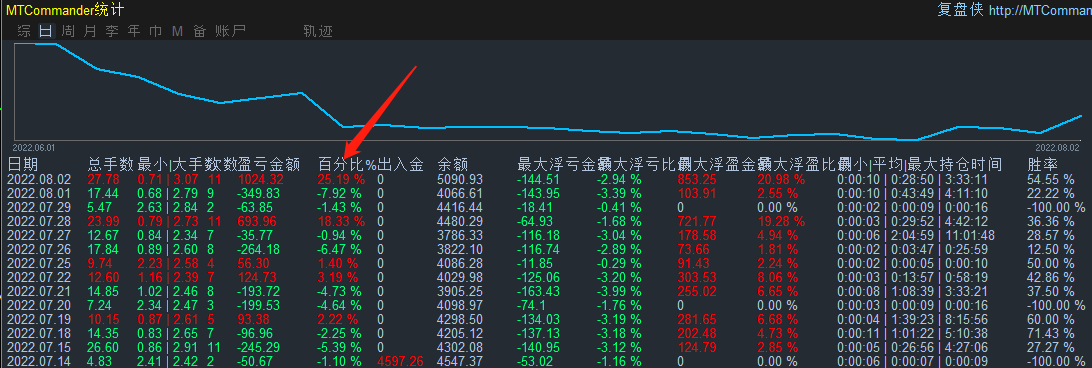Click the 4066.61 balance cell
Viewport: 1092px width, 368px height.
459,193
